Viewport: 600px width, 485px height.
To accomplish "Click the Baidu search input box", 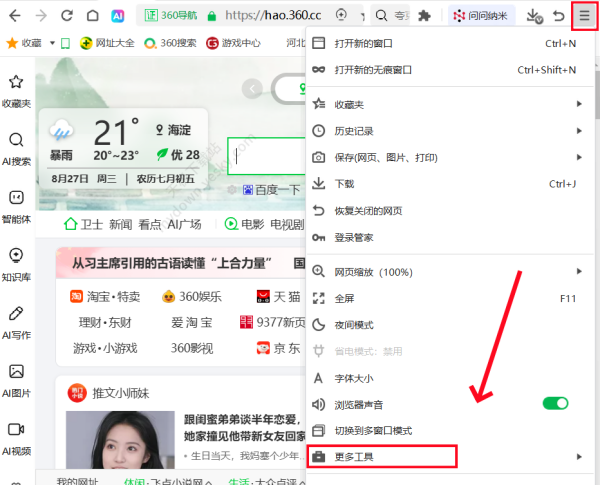I will (266, 156).
